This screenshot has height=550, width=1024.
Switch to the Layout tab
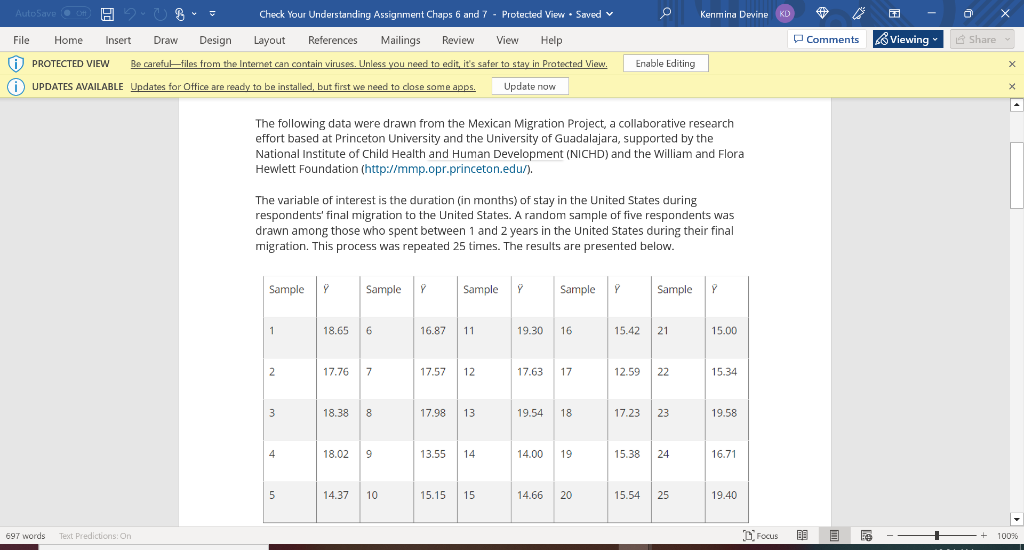(x=270, y=40)
